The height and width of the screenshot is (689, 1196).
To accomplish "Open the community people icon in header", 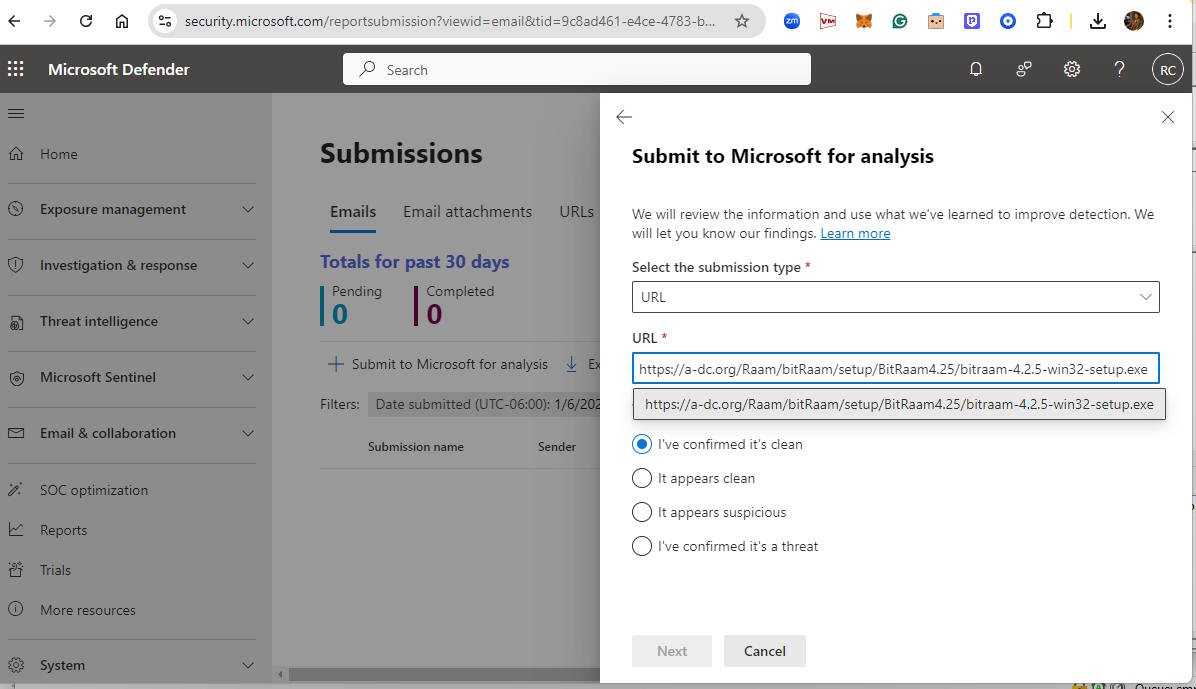I will tap(1024, 69).
